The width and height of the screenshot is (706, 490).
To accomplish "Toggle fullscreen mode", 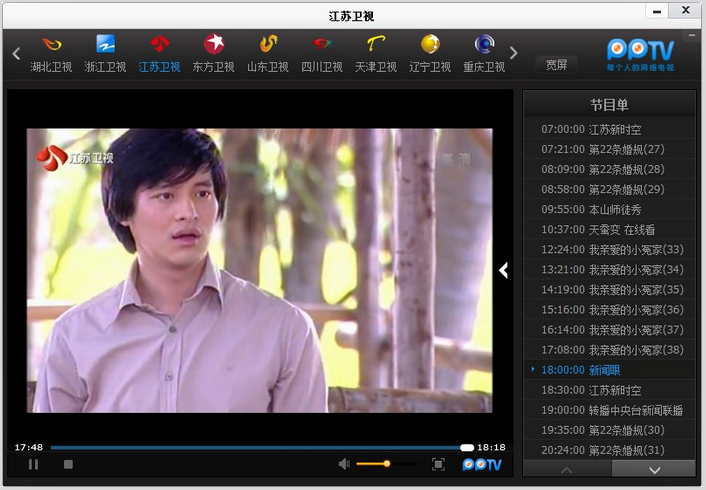I will [438, 464].
